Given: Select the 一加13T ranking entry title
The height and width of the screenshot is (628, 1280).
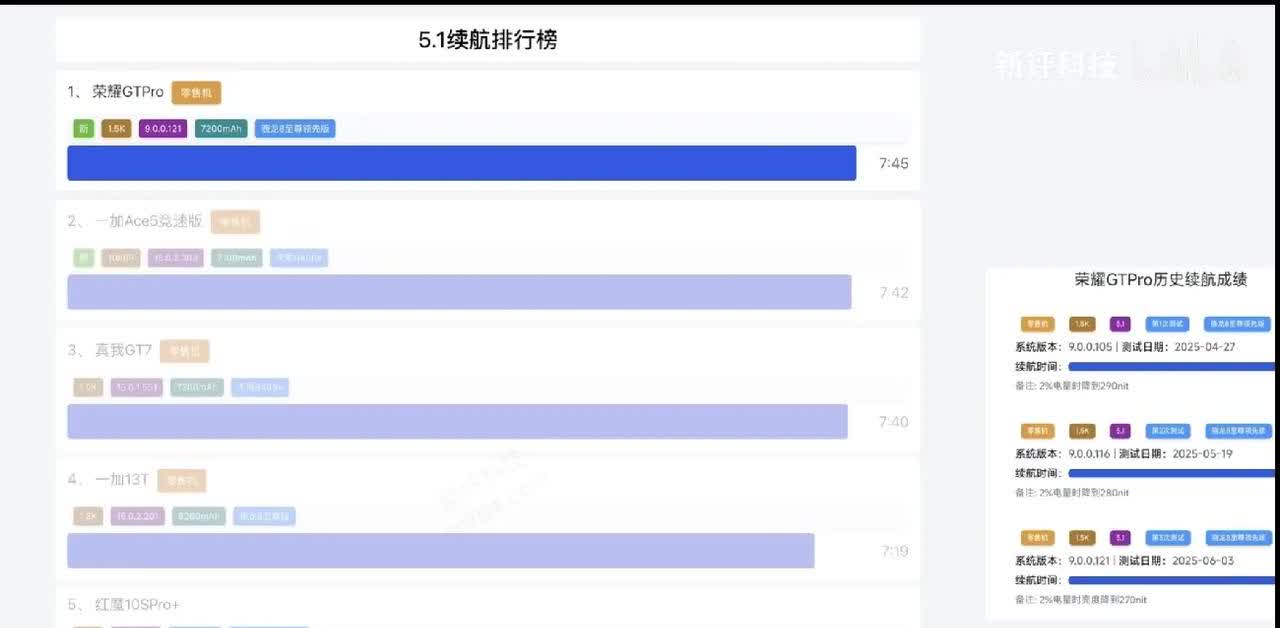Looking at the screenshot, I should [122, 479].
